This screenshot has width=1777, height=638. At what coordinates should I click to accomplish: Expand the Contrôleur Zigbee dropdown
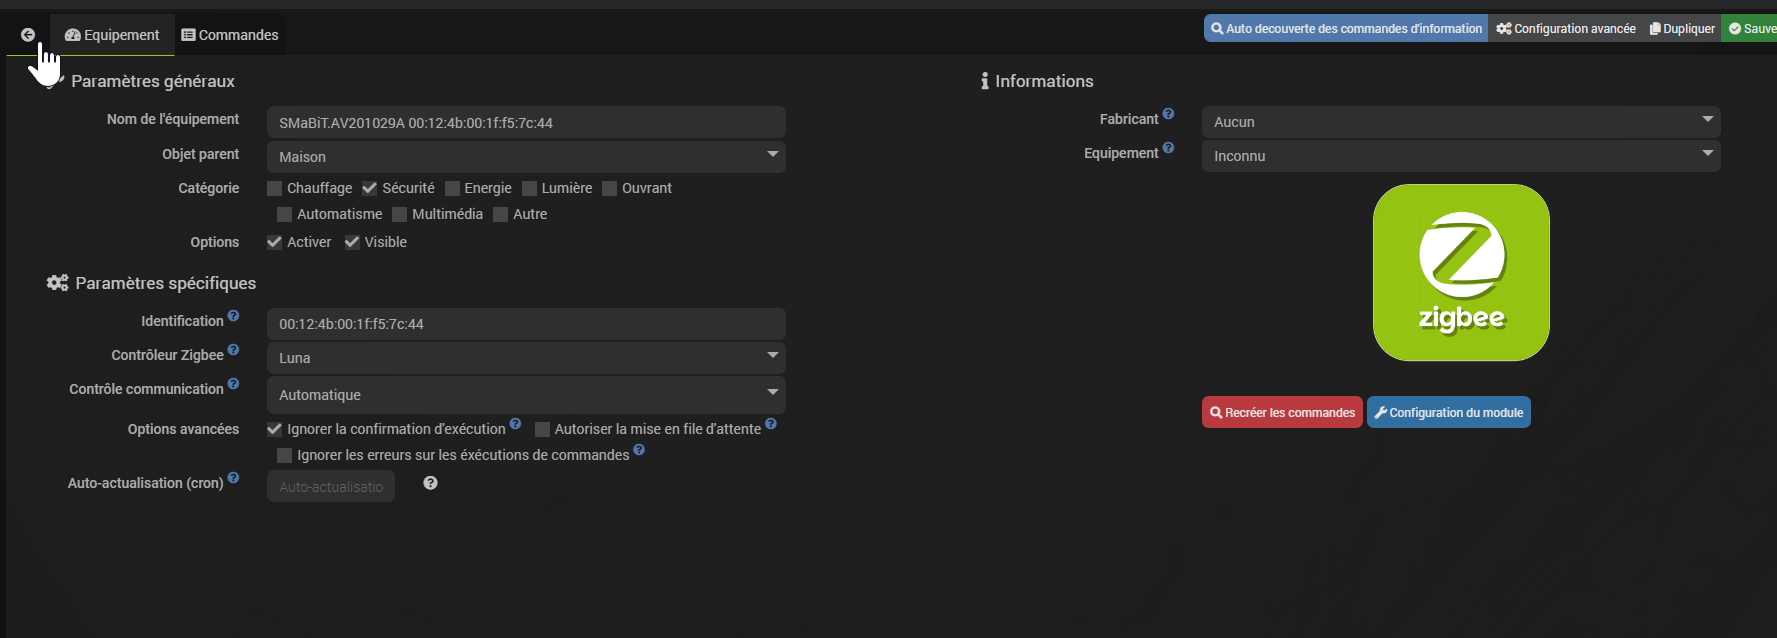point(526,358)
